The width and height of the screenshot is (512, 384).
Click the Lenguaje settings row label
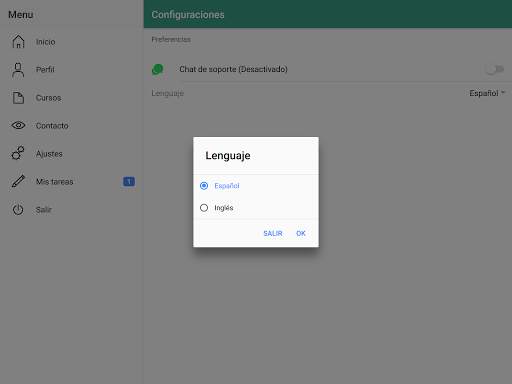click(168, 93)
